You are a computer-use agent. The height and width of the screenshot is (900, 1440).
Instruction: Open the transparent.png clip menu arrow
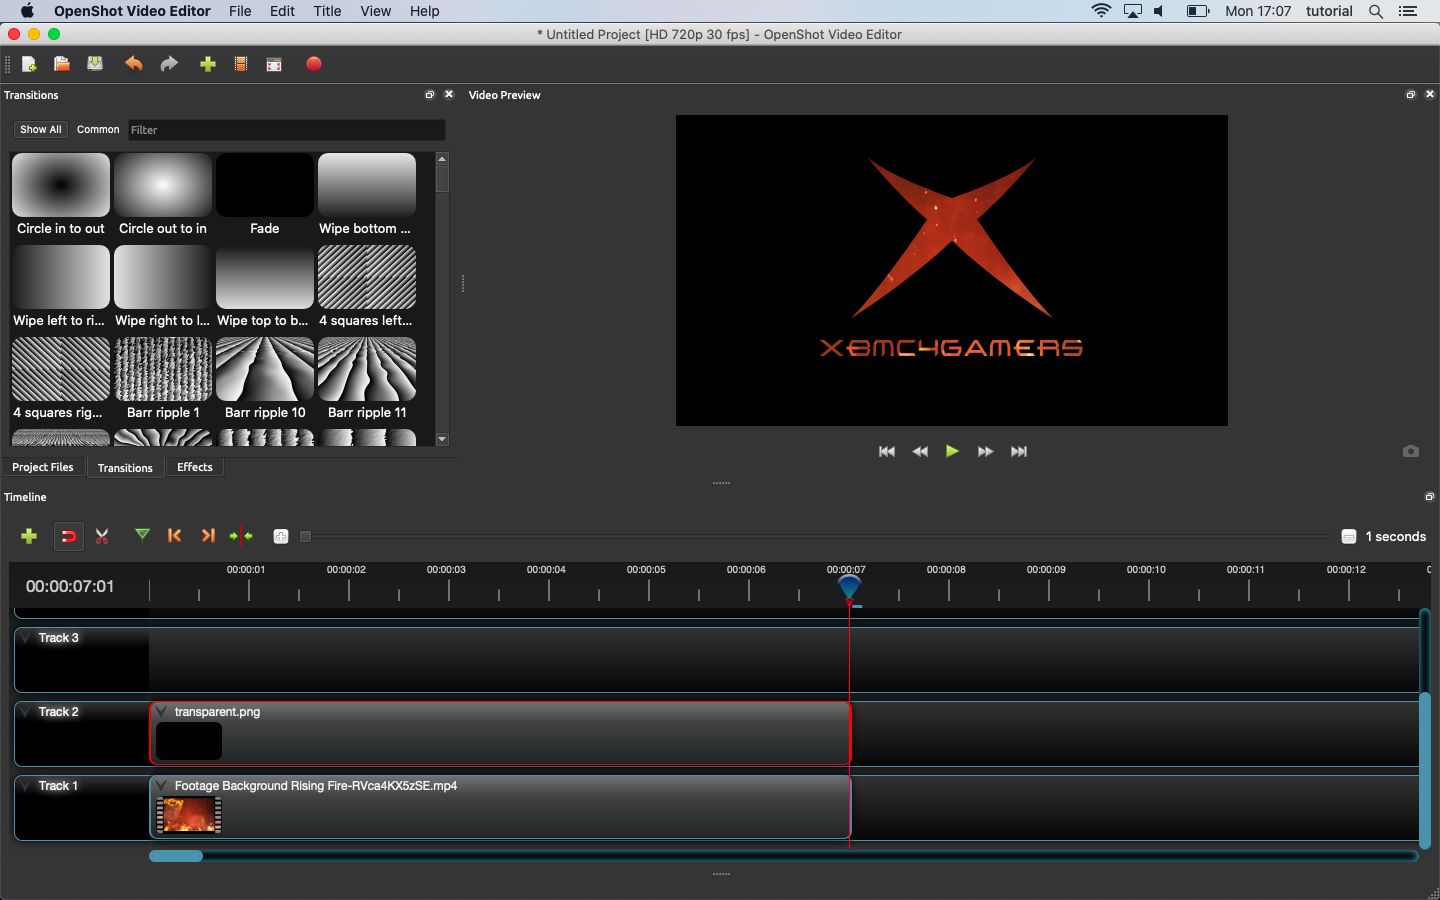[x=161, y=712]
